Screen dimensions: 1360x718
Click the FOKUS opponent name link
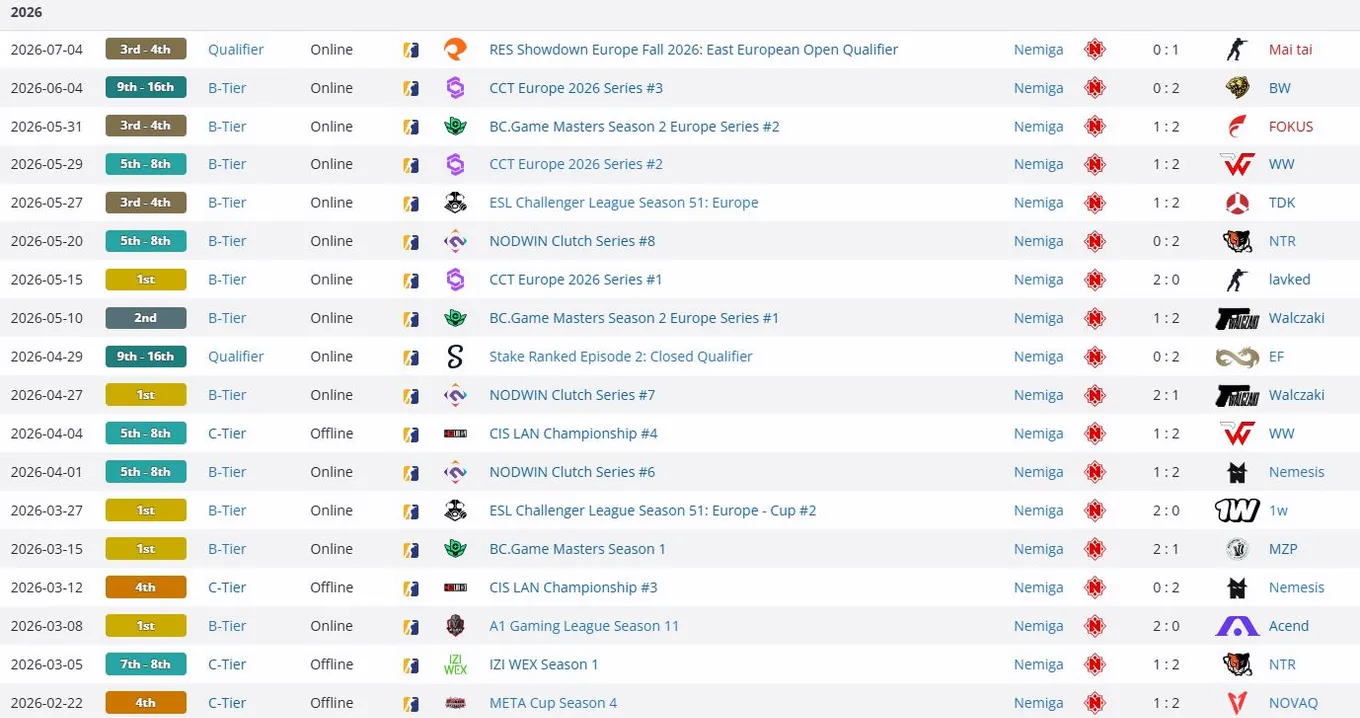click(1291, 126)
